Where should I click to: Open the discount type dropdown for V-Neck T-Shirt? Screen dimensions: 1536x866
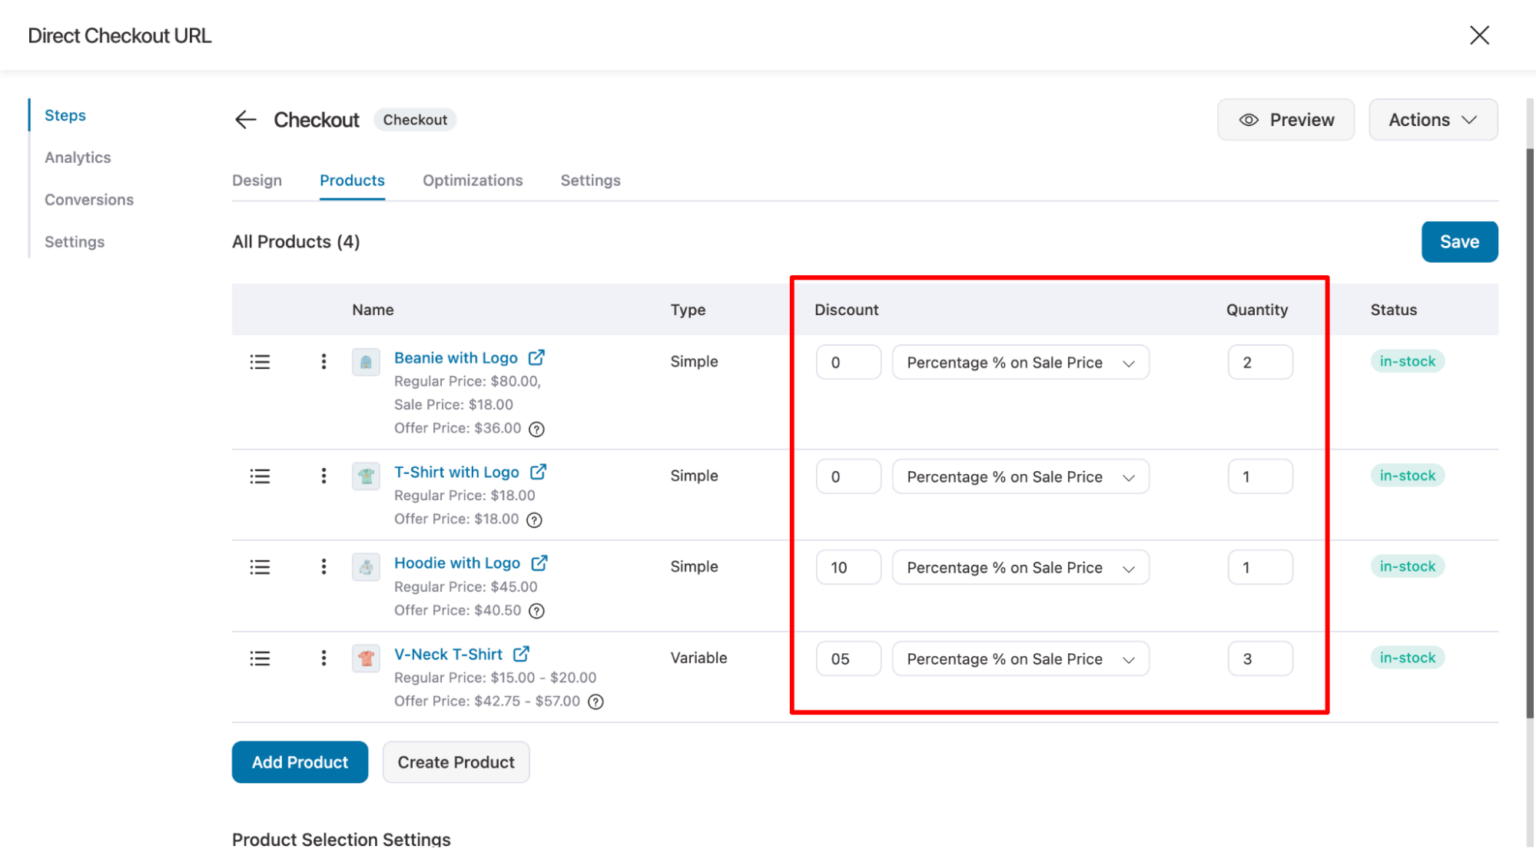pyautogui.click(x=1019, y=658)
